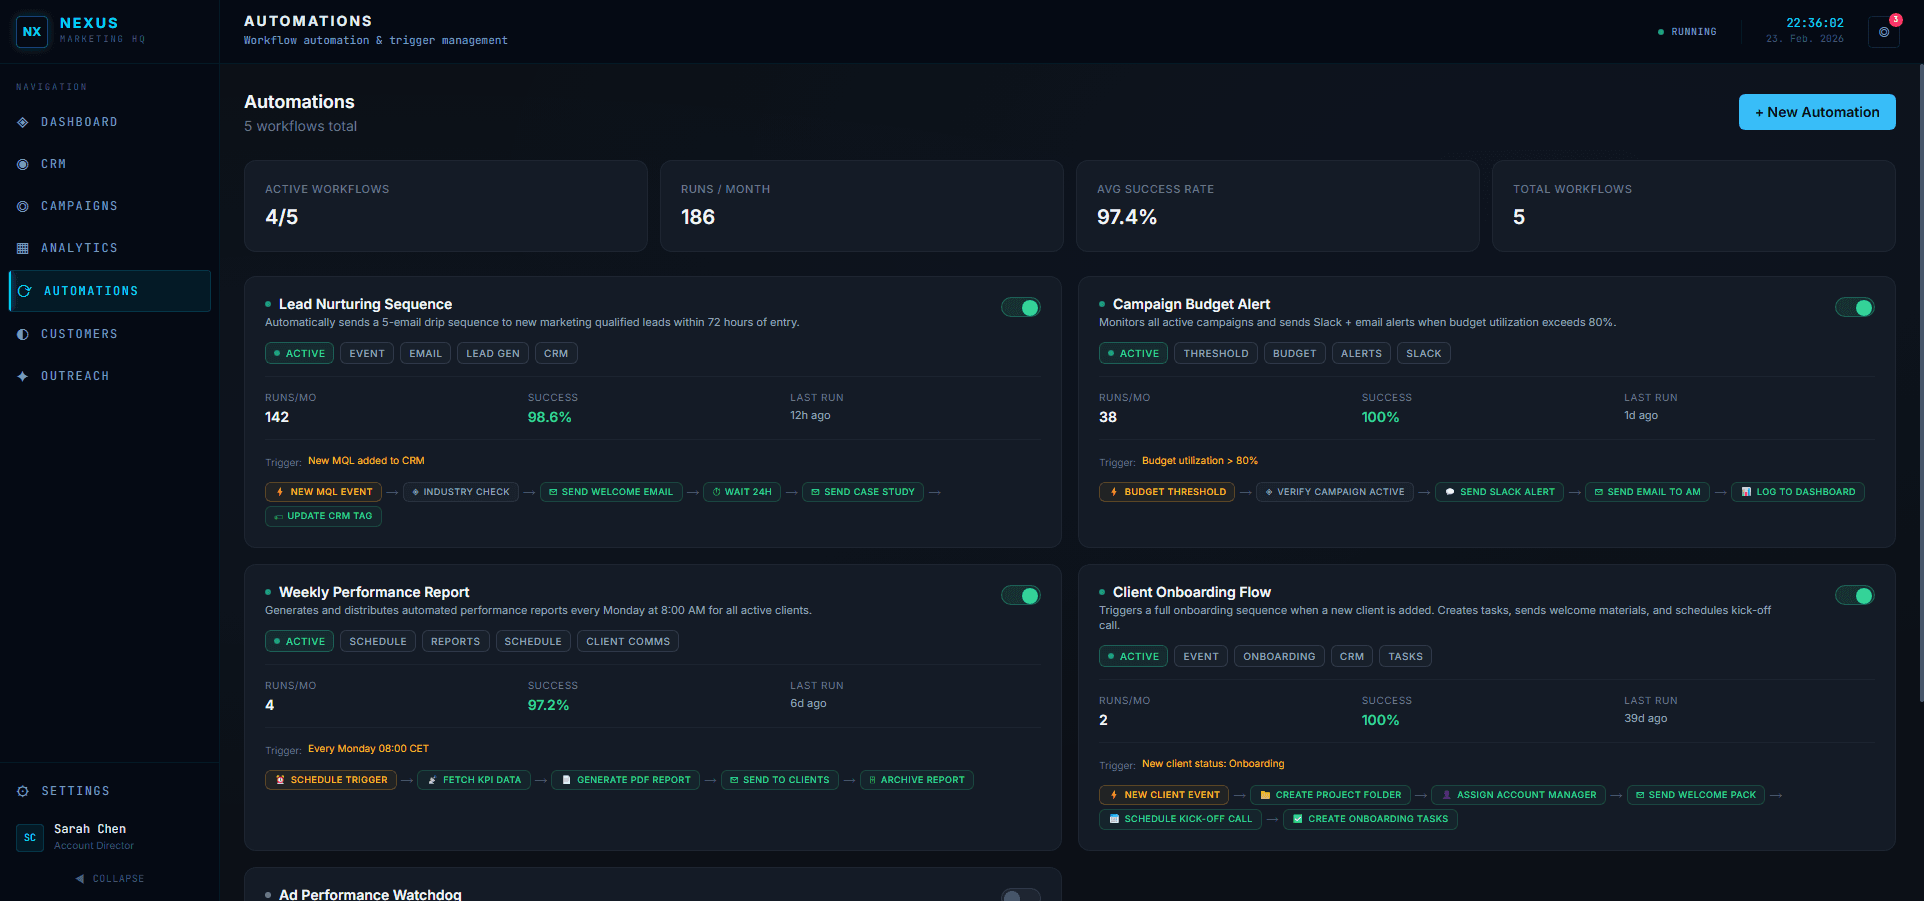Enable the Ad Performance Watchdog toggle
This screenshot has width=1924, height=901.
(x=1020, y=895)
